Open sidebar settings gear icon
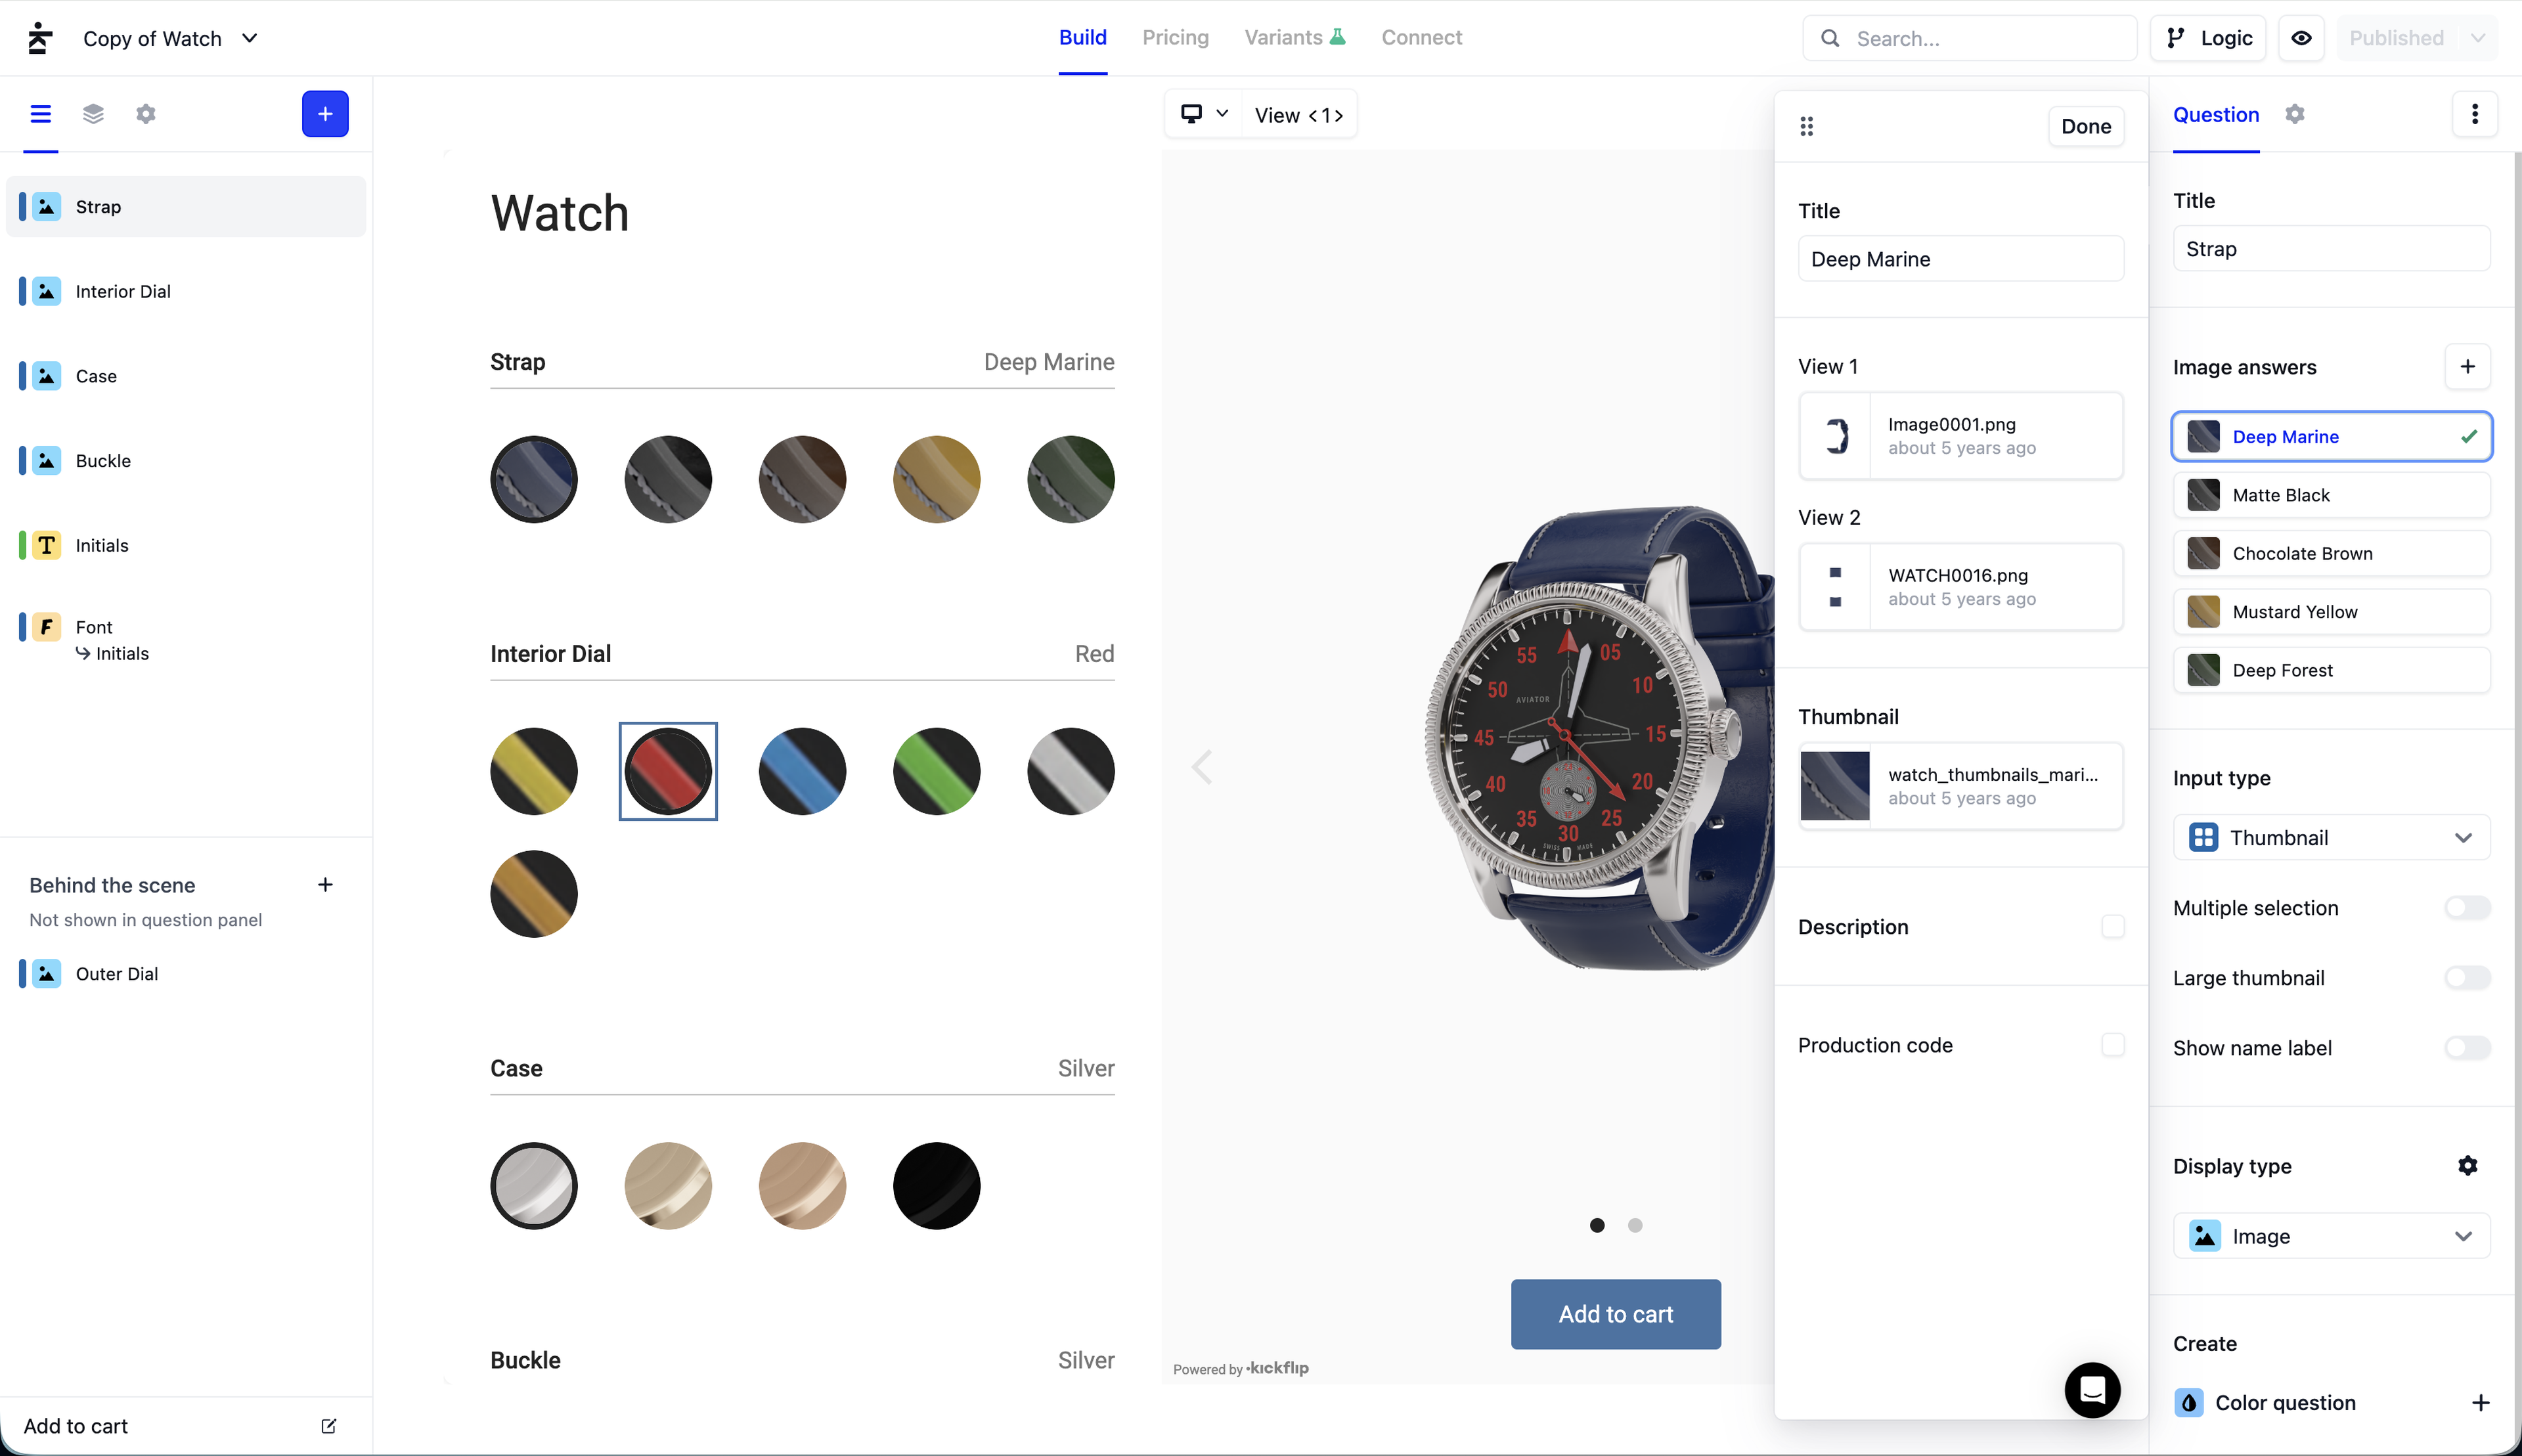The image size is (2522, 1456). 146,114
